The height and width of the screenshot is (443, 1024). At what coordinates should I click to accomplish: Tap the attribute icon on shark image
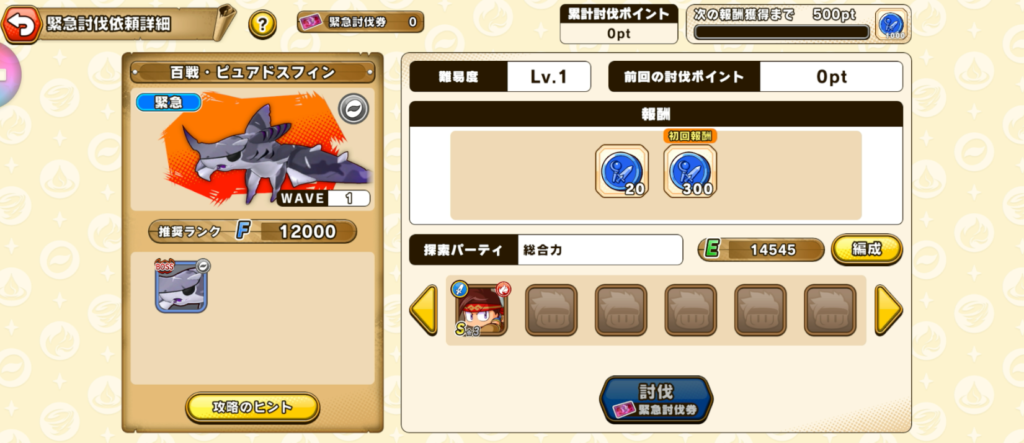[353, 109]
